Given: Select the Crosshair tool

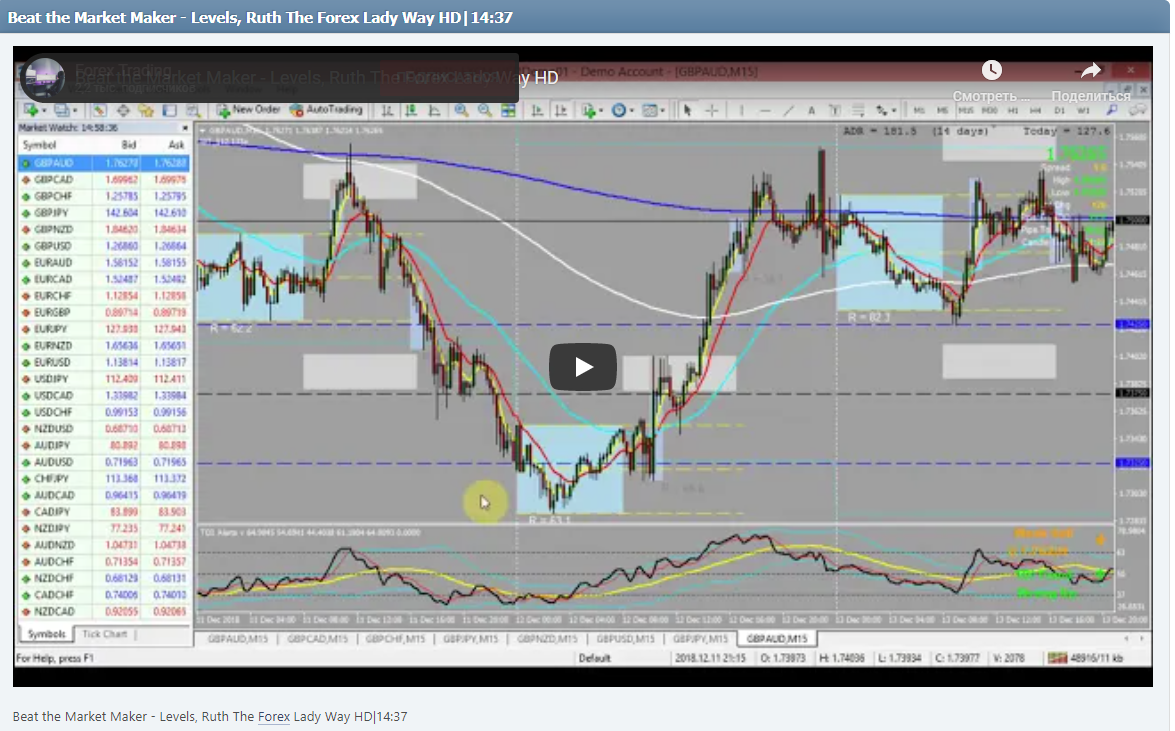Looking at the screenshot, I should click(x=712, y=111).
